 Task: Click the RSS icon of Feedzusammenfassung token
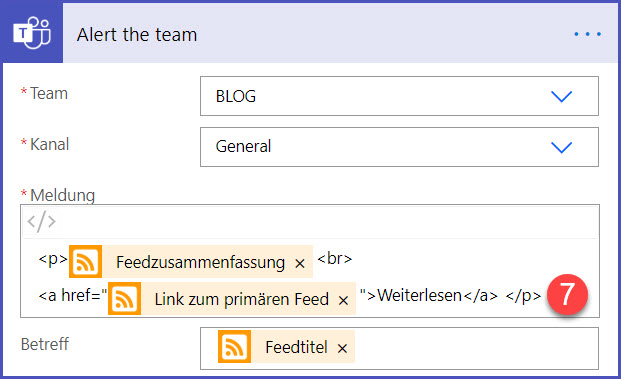(x=86, y=261)
